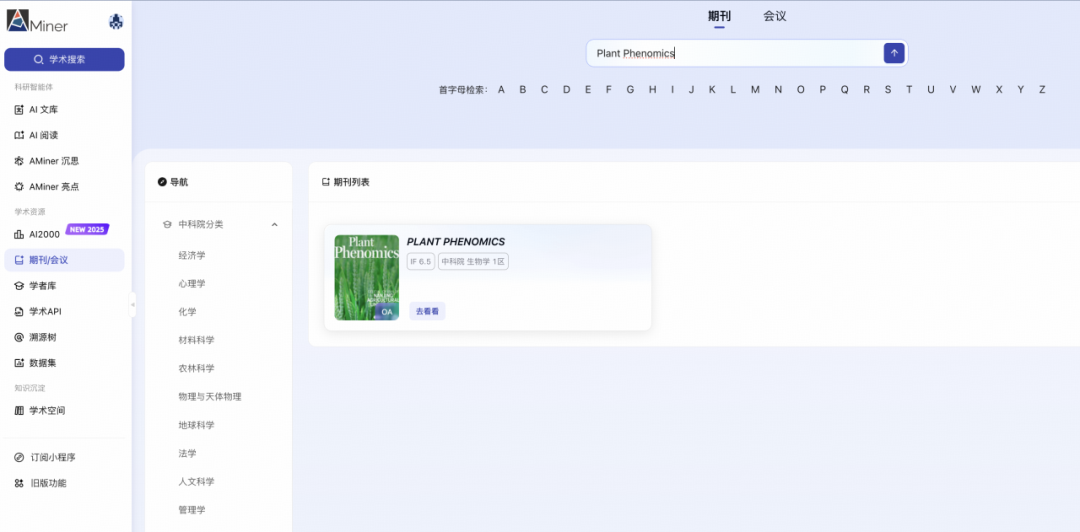Click the 学术API icon
This screenshot has height=532, width=1080.
[x=19, y=311]
